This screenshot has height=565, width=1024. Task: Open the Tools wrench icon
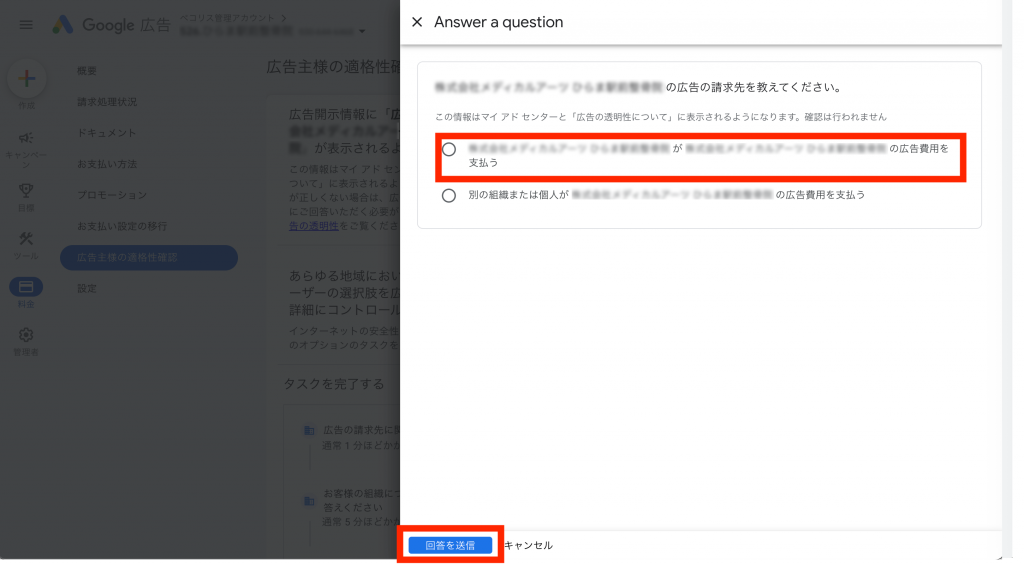(x=26, y=238)
